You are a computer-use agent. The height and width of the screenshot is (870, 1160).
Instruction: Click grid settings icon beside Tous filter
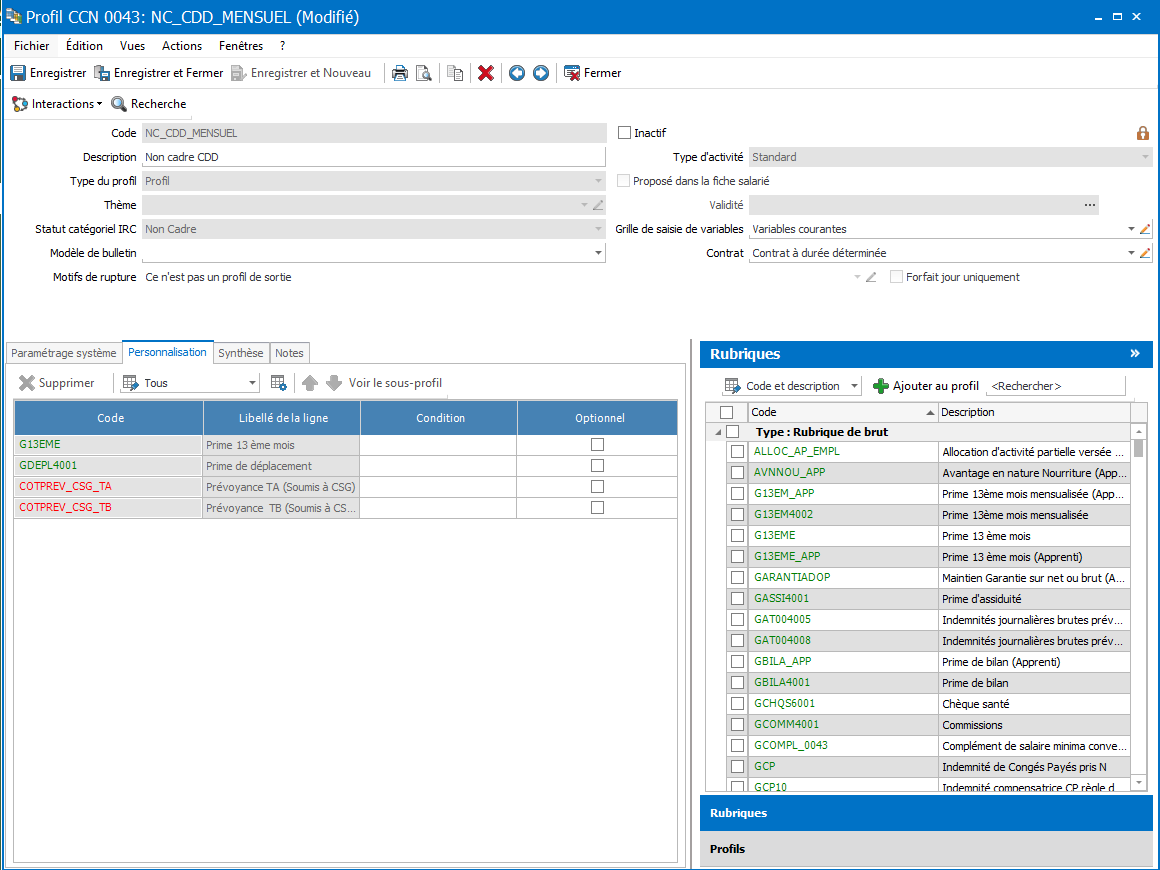(278, 383)
